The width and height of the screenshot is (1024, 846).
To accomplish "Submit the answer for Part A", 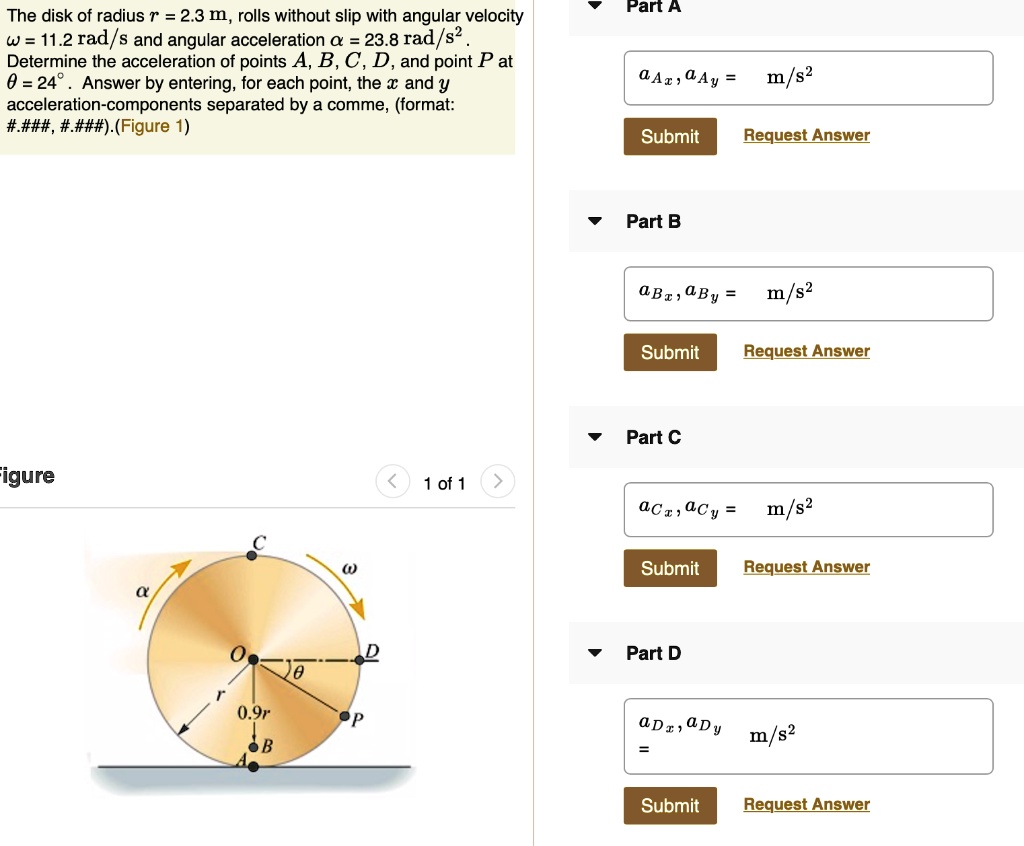I will point(670,136).
